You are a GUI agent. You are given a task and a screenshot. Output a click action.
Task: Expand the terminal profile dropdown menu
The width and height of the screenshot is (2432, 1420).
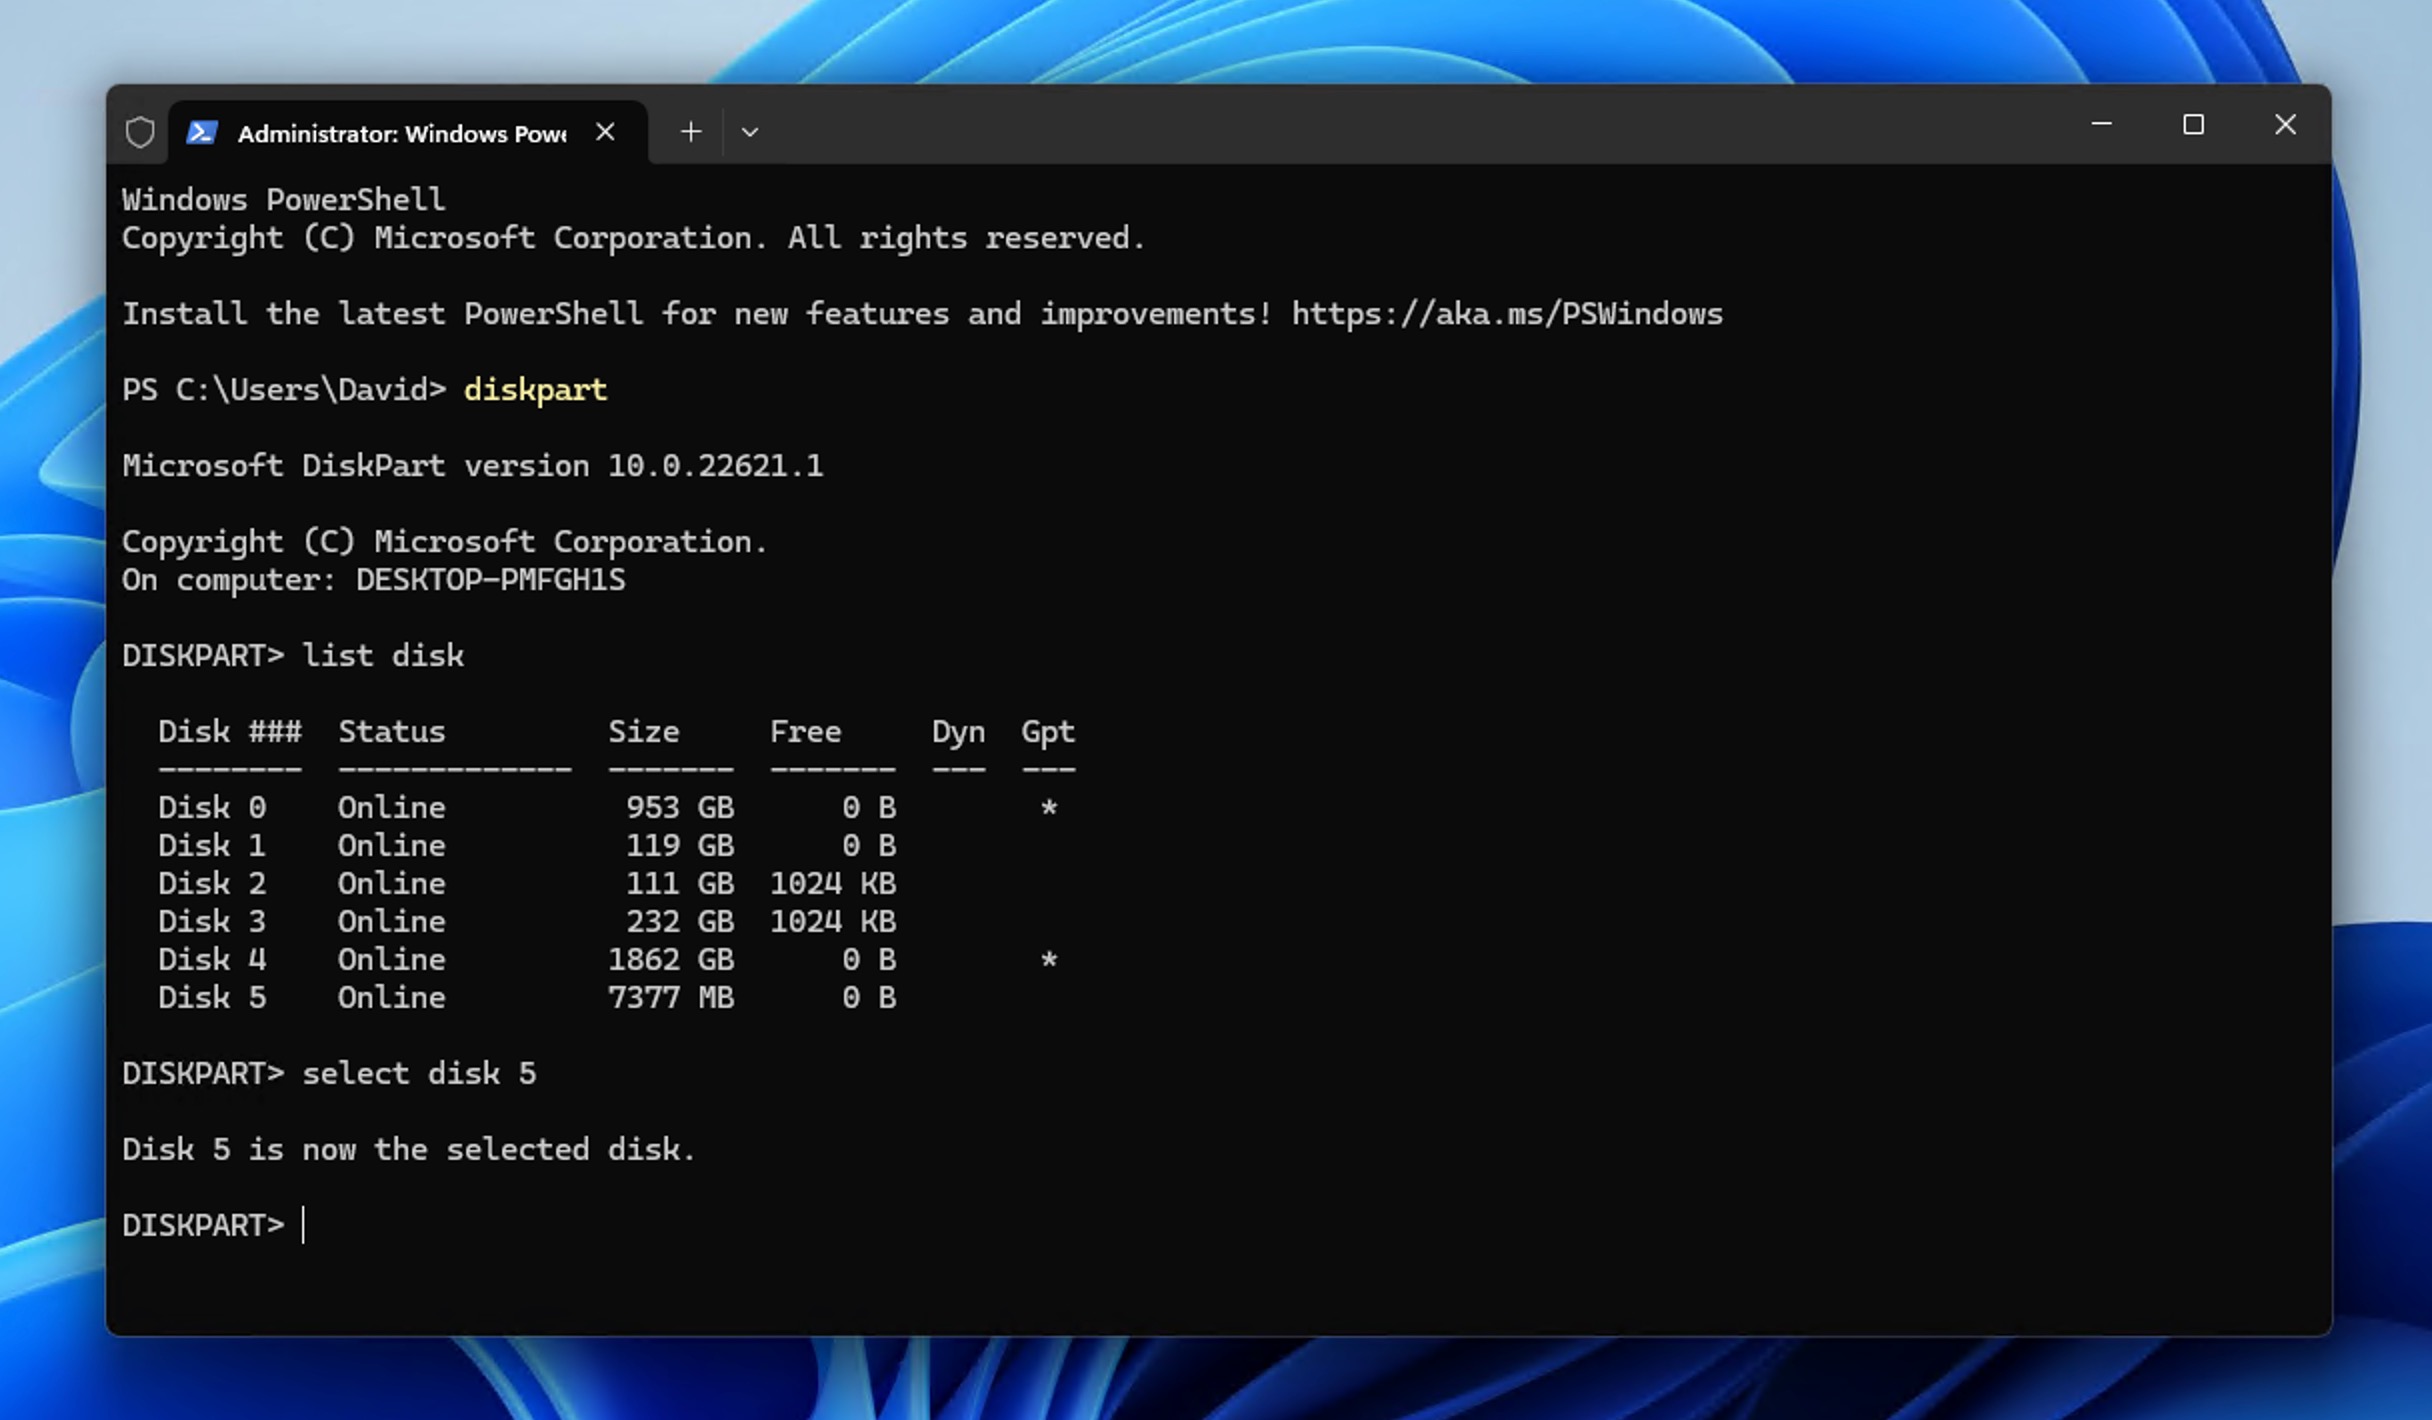[750, 131]
